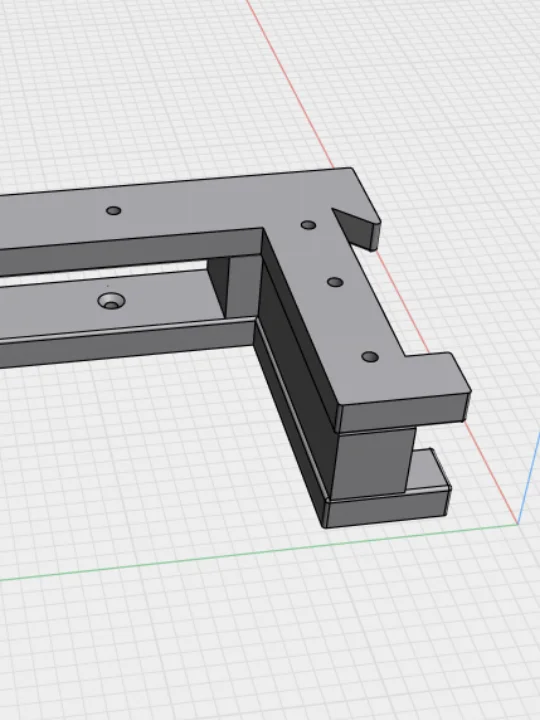Select the vertical post face beneath the top plate
The height and width of the screenshot is (720, 540).
[374, 462]
